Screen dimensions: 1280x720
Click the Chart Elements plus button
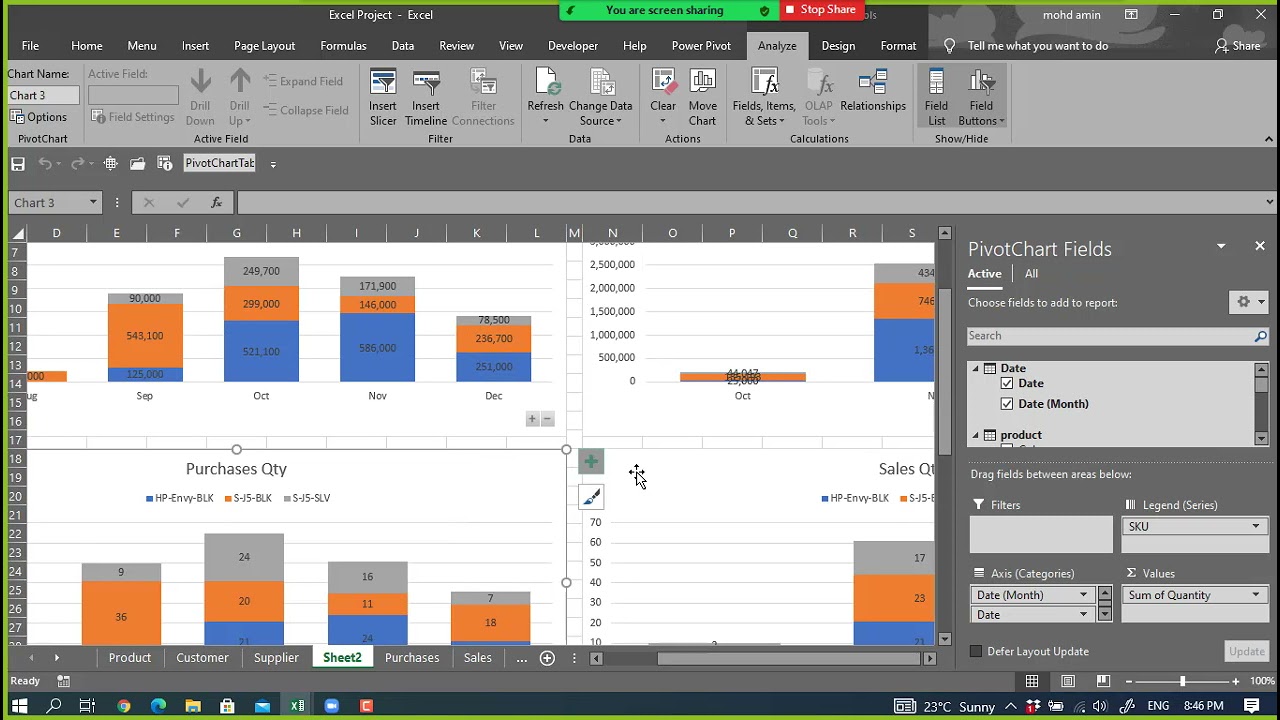[591, 461]
